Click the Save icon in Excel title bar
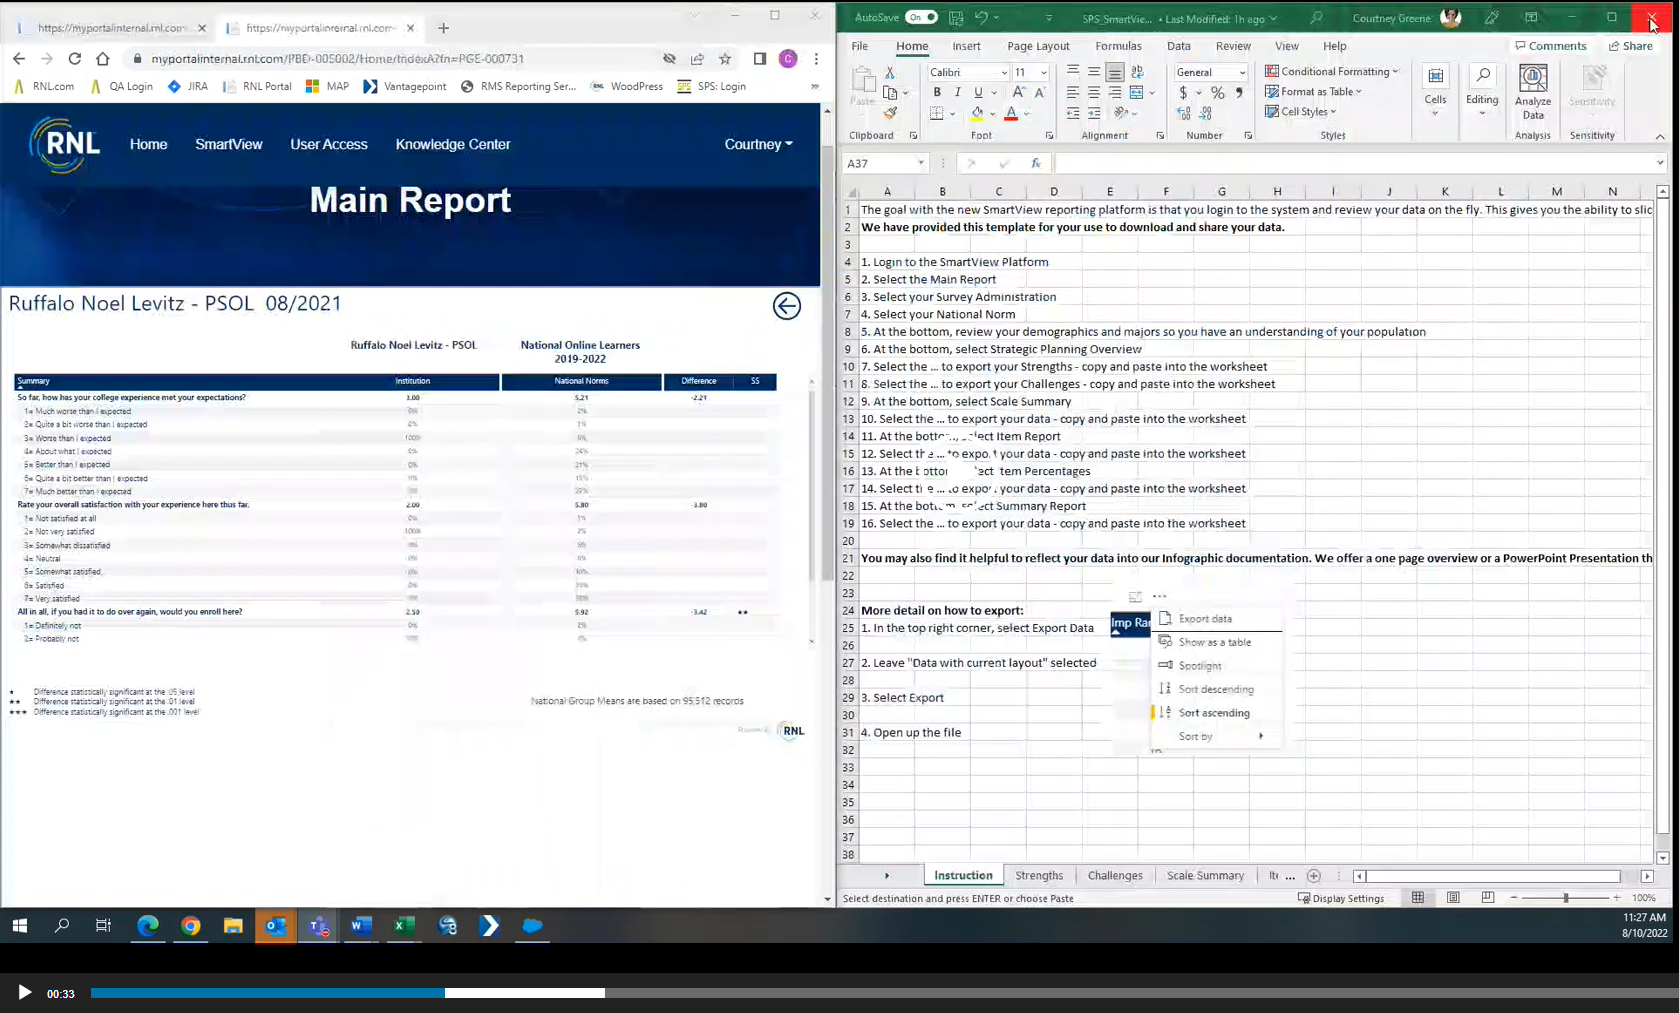This screenshot has height=1013, width=1679. (x=956, y=17)
